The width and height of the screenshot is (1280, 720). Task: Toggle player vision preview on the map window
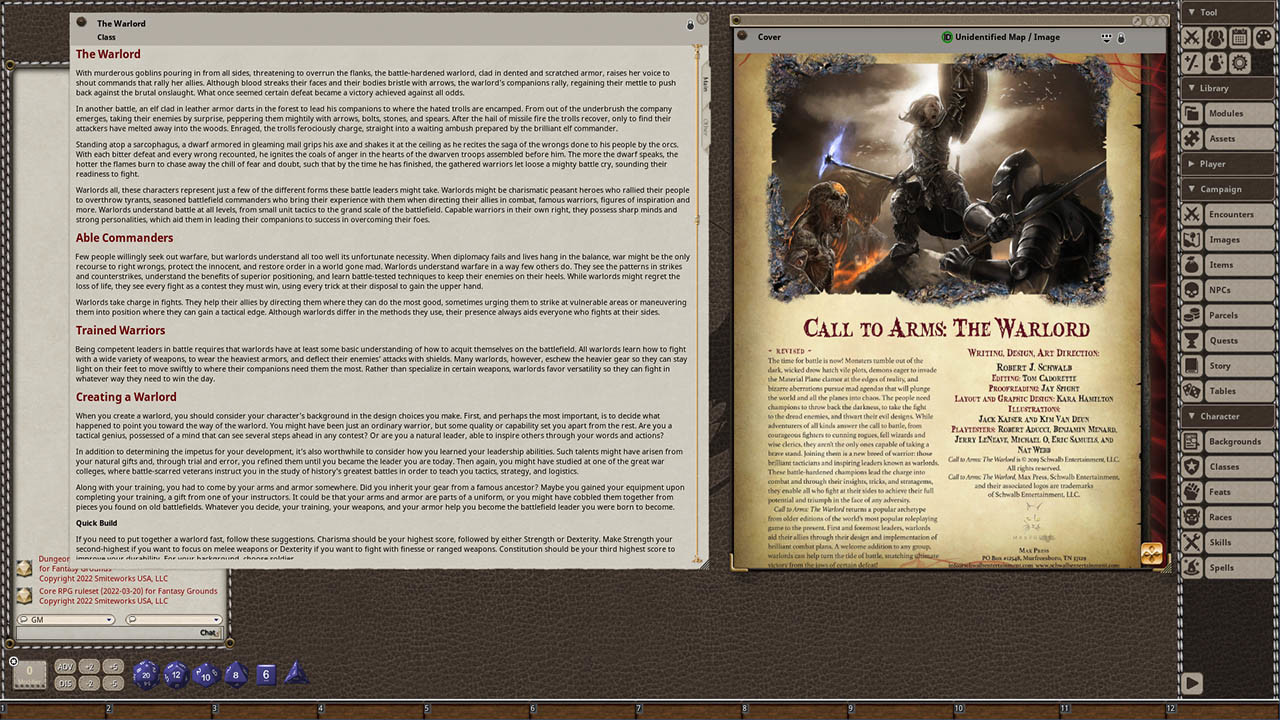pyautogui.click(x=1106, y=36)
